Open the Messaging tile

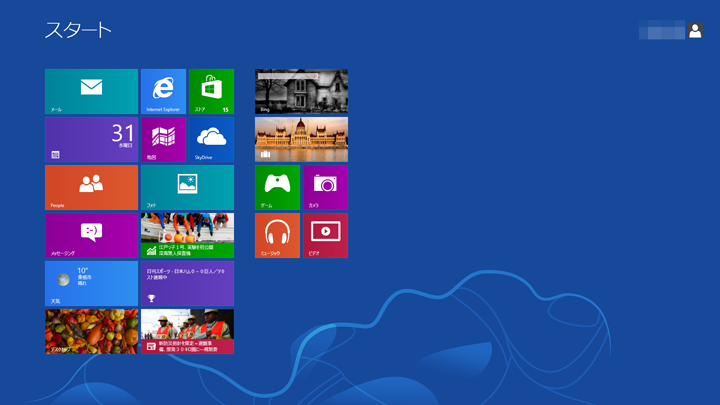[91, 236]
